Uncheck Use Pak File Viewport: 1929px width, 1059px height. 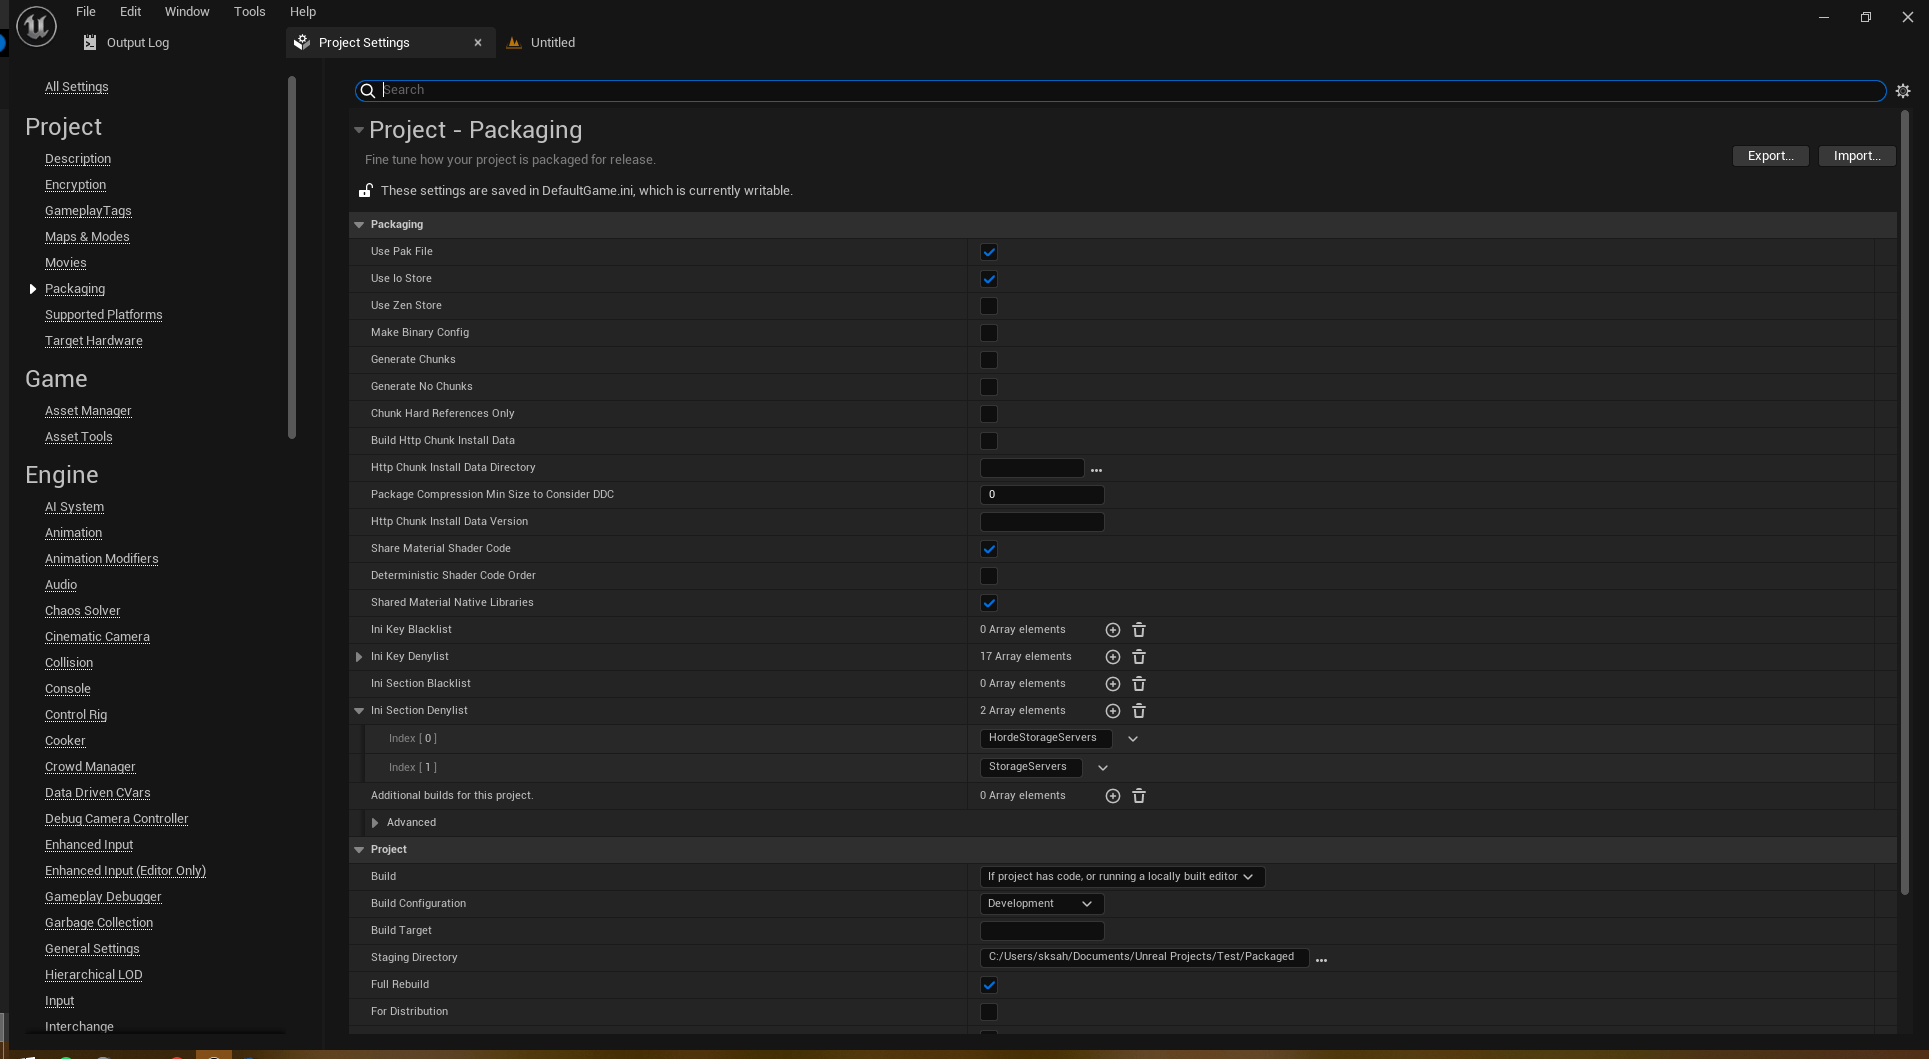click(989, 252)
